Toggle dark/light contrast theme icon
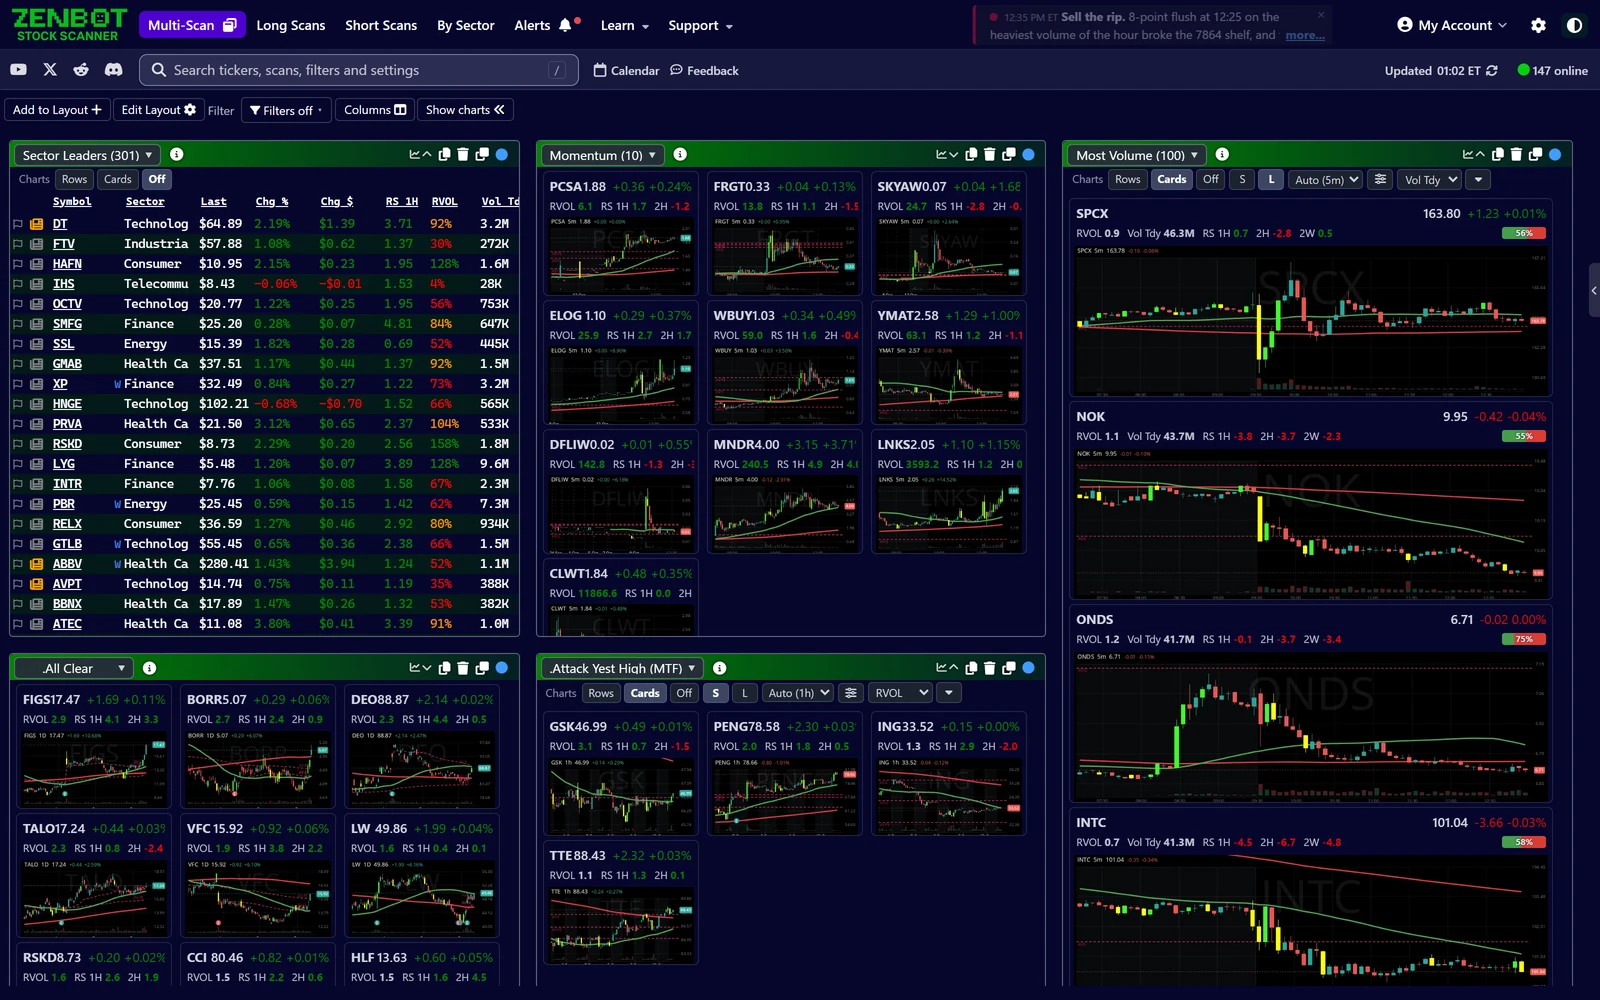 1574,25
